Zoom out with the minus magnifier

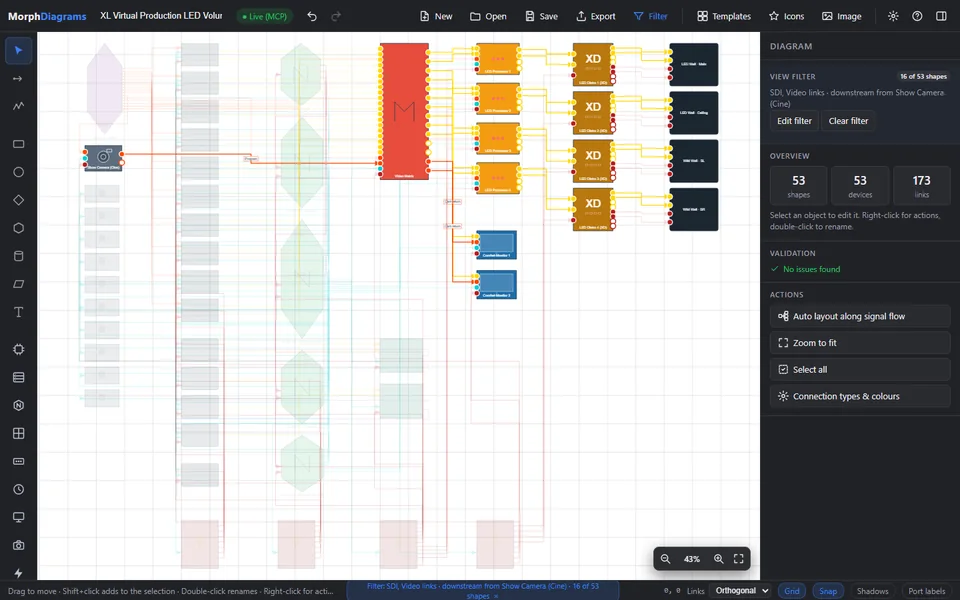coord(666,559)
